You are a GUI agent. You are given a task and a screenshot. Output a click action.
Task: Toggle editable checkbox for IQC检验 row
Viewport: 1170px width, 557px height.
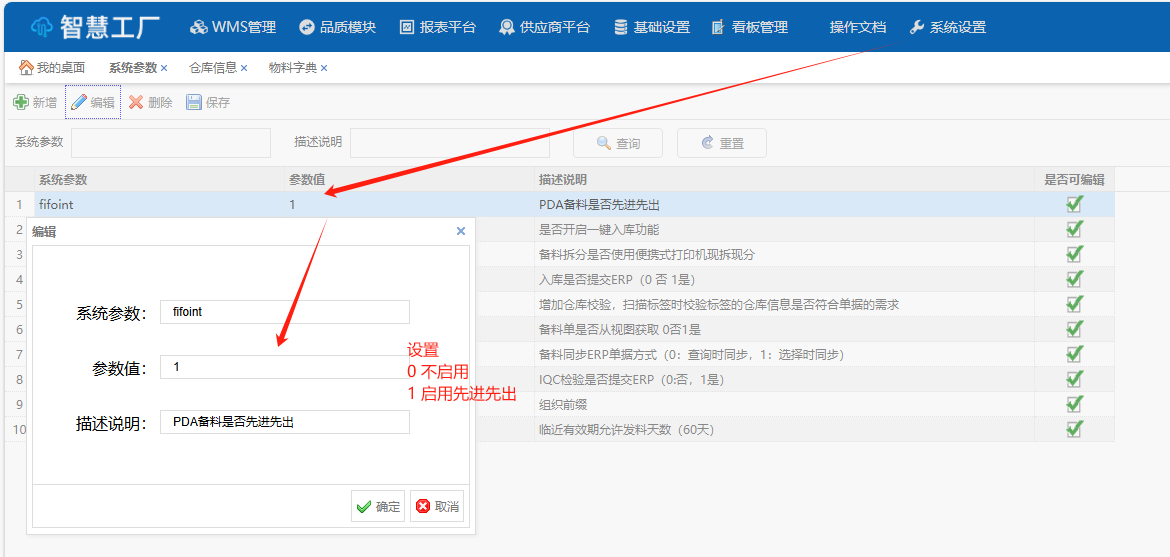point(1074,379)
